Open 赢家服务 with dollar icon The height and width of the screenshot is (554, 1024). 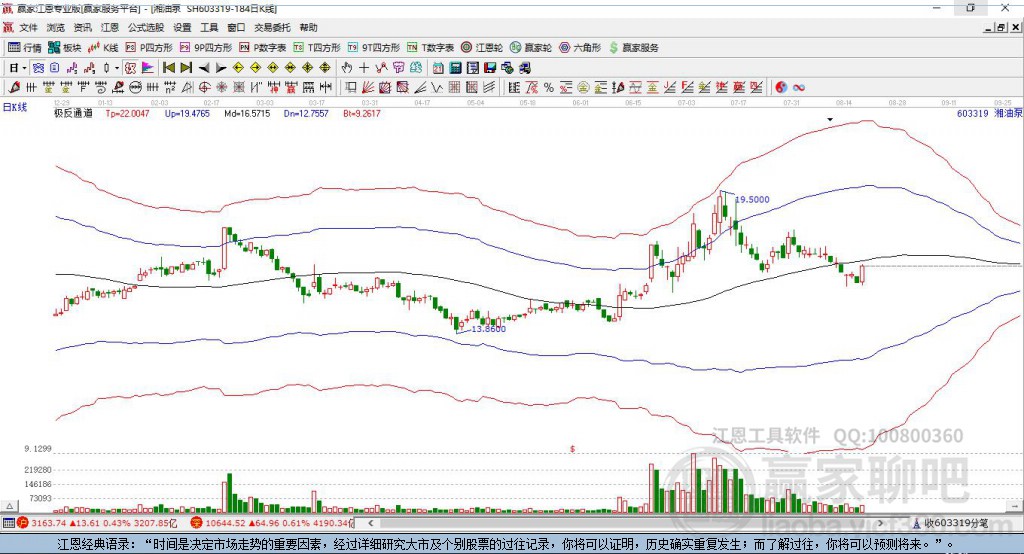pos(634,48)
